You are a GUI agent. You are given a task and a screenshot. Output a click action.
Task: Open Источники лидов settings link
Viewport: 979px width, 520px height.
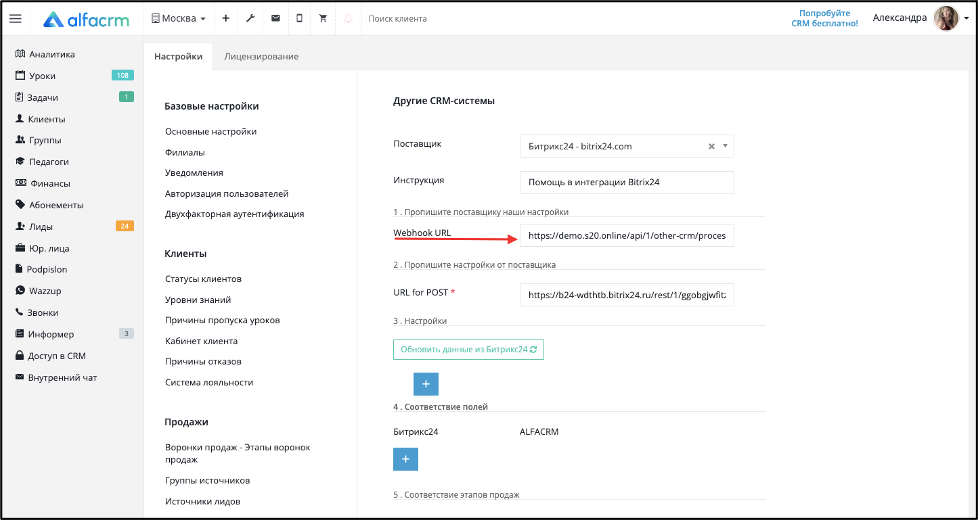(x=203, y=501)
